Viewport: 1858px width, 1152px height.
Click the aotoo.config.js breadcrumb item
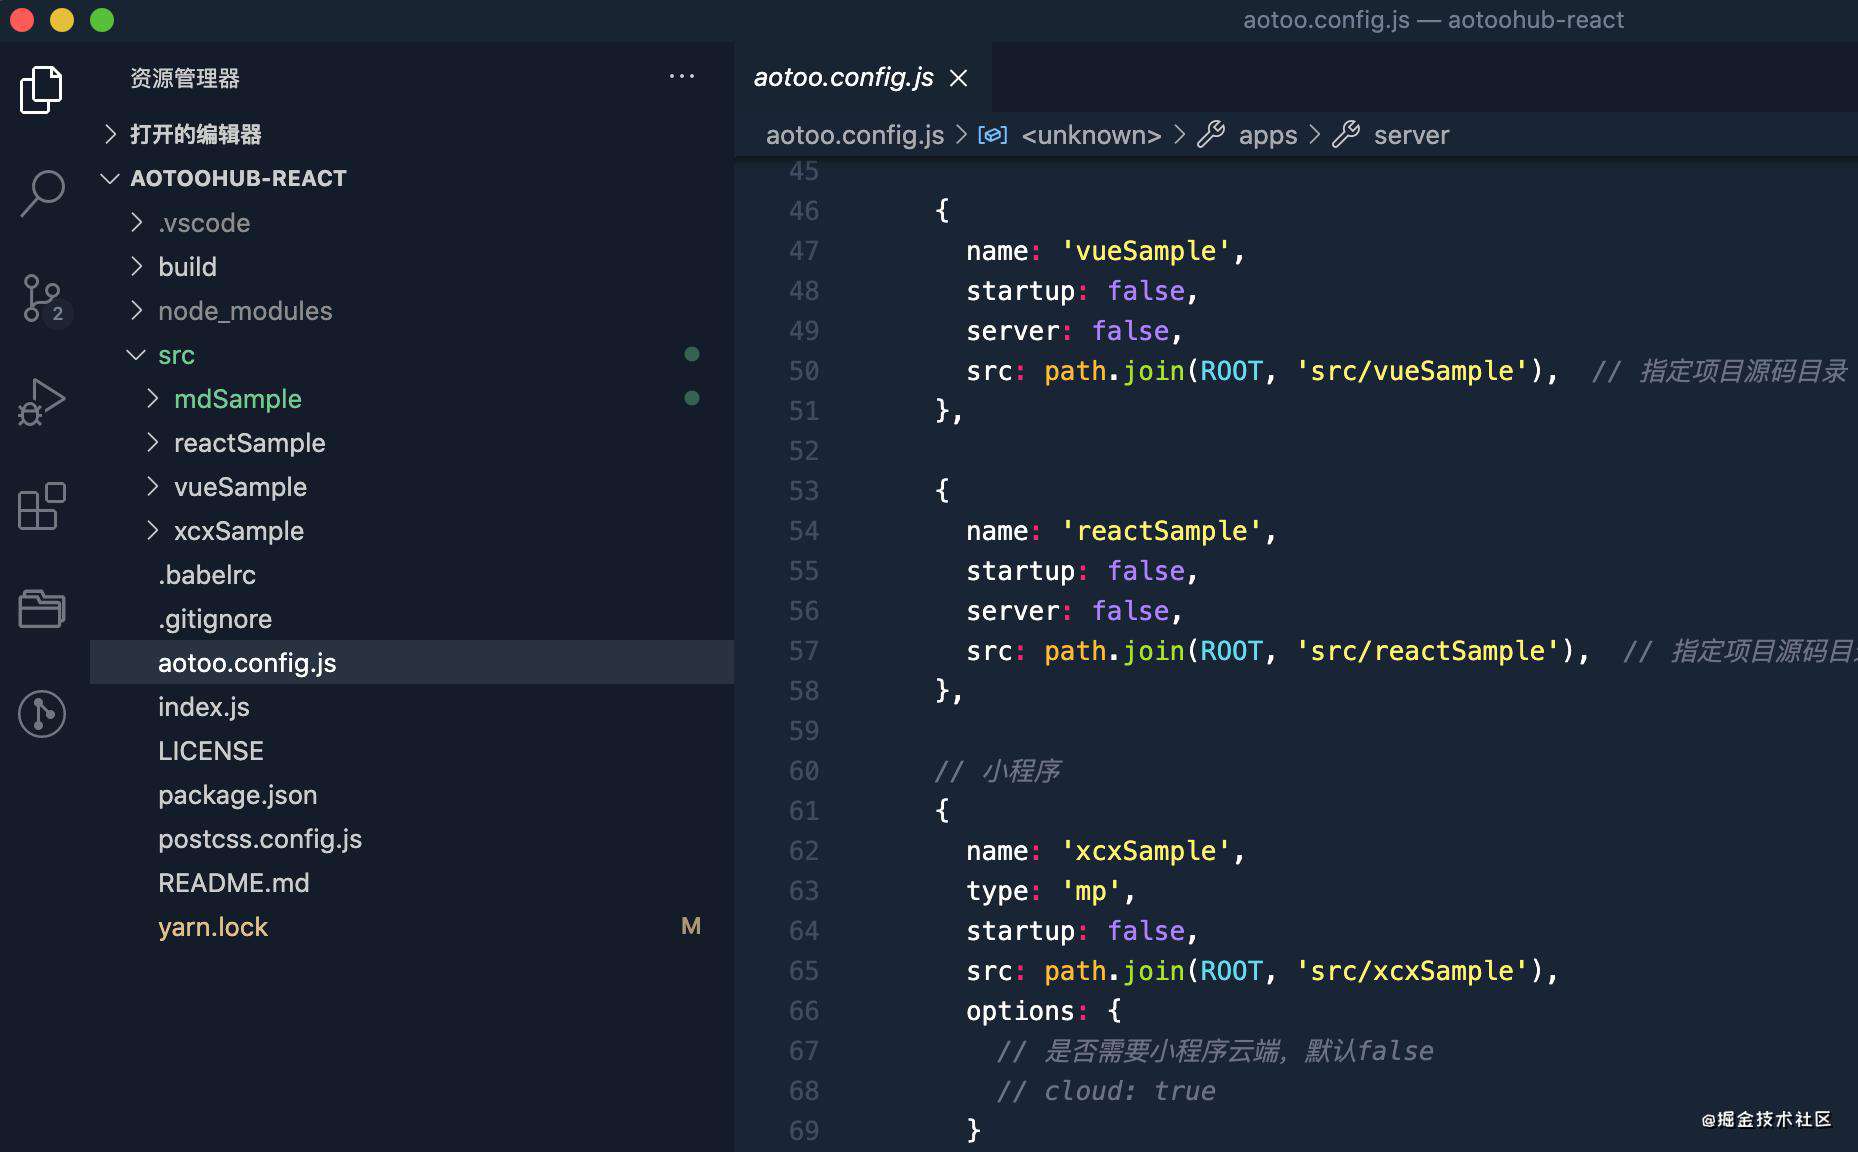pos(855,135)
